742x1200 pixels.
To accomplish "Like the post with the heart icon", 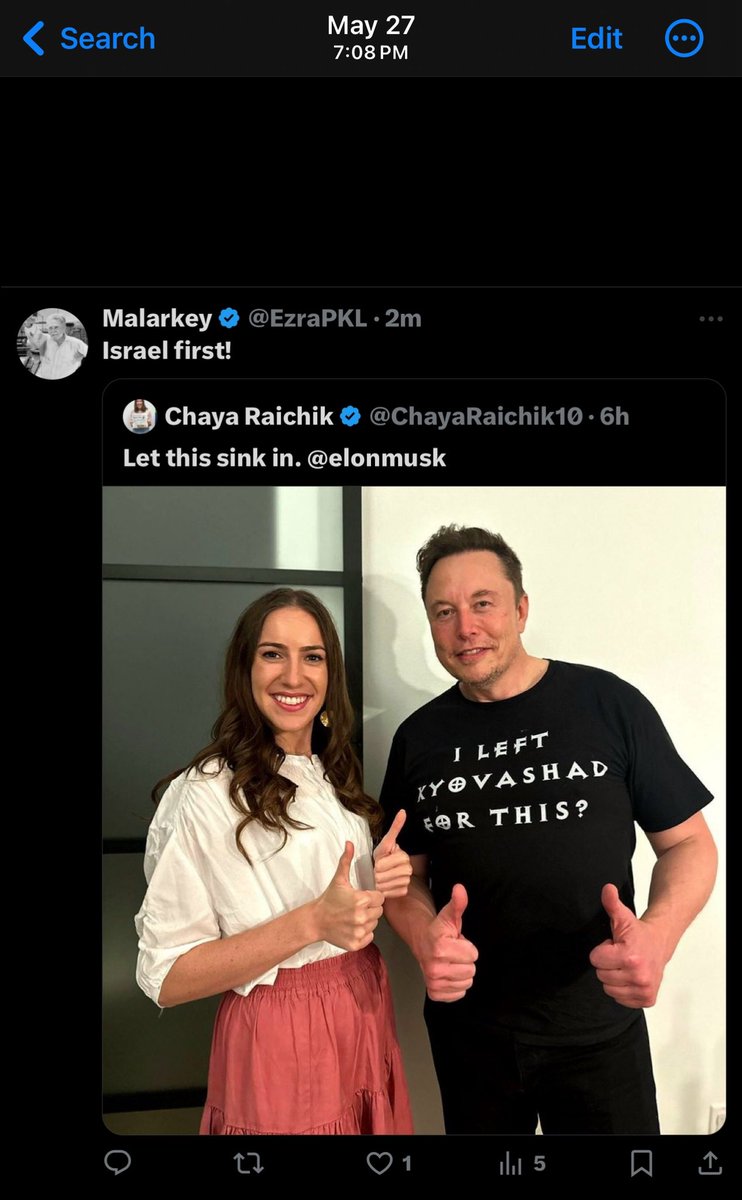I will pos(379,1162).
